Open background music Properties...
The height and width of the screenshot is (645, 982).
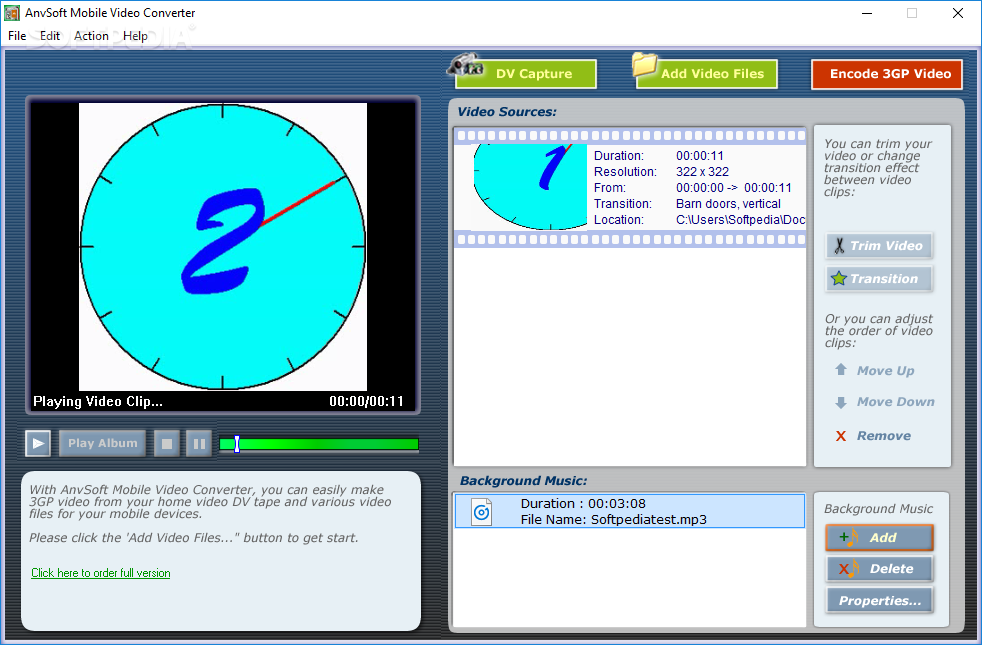point(879,601)
